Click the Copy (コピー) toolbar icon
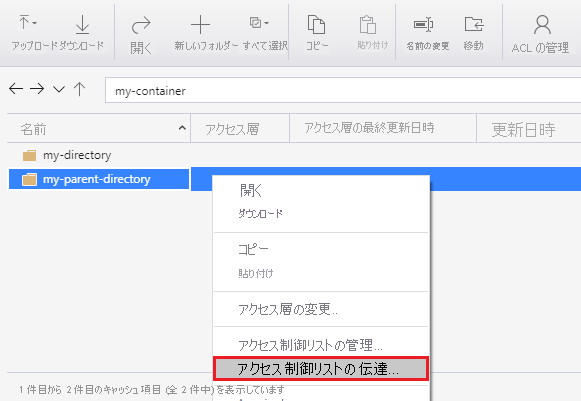The width and height of the screenshot is (581, 401). click(316, 24)
